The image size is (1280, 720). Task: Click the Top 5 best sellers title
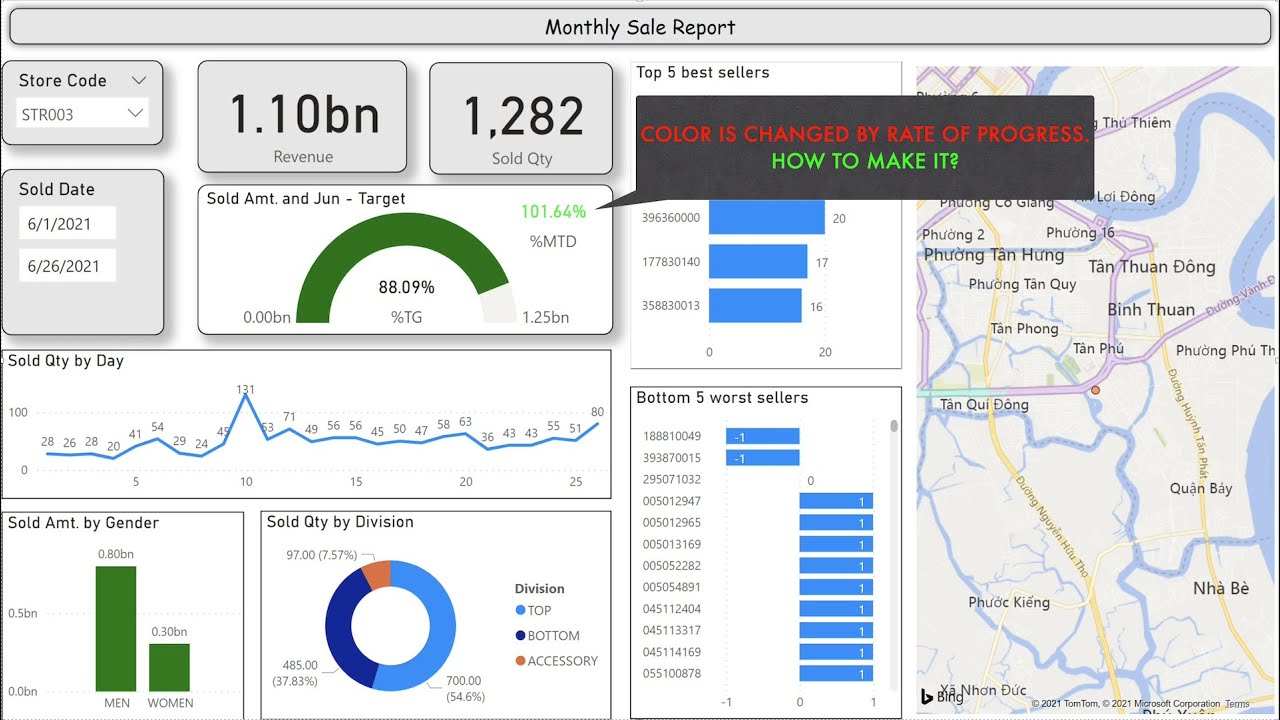pos(703,72)
